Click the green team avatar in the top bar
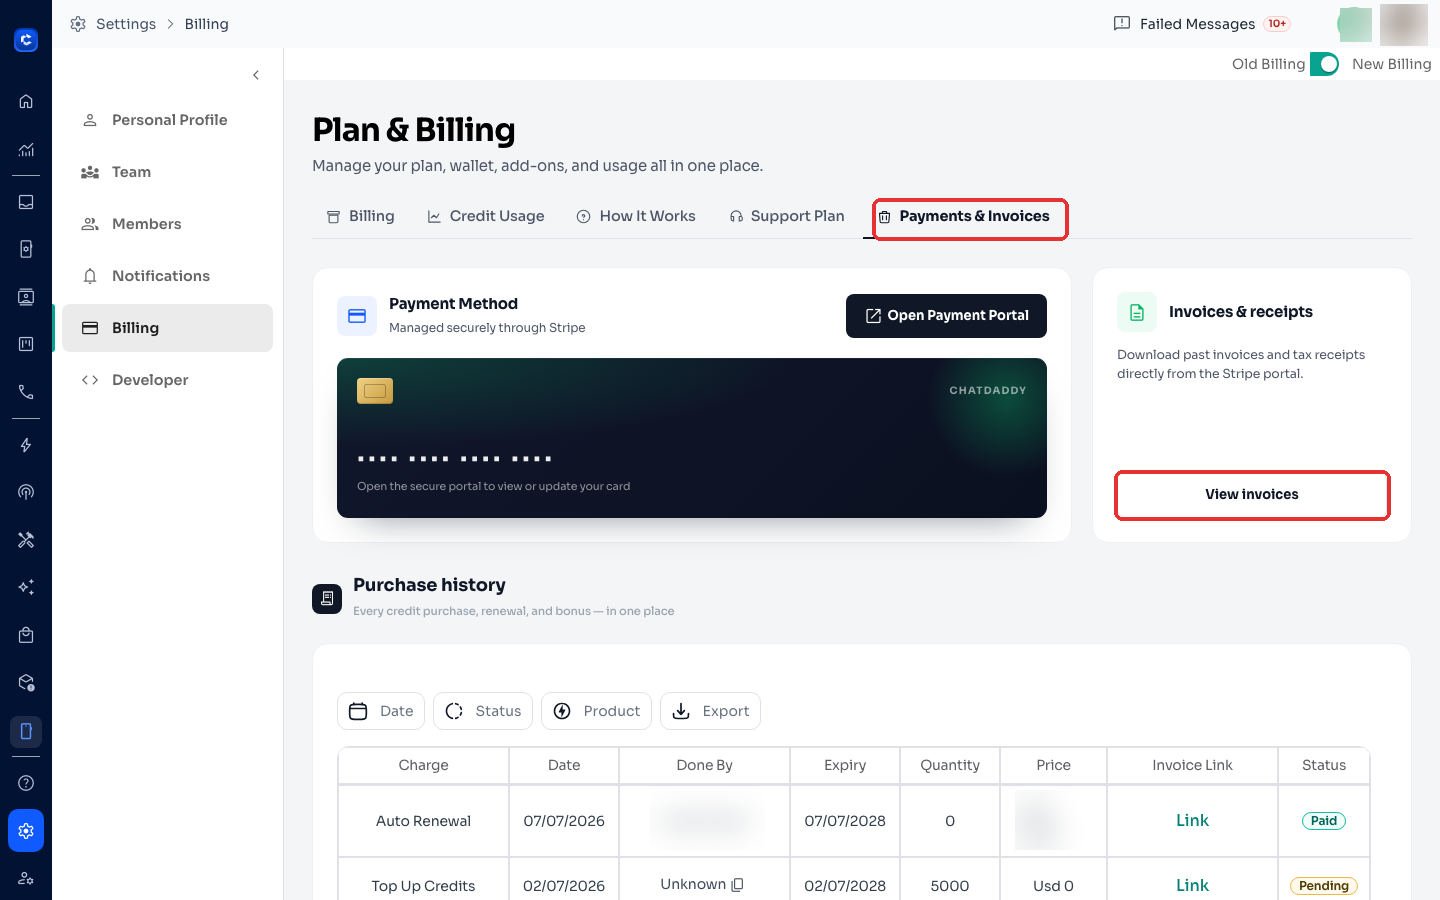The width and height of the screenshot is (1440, 900). pos(1354,24)
